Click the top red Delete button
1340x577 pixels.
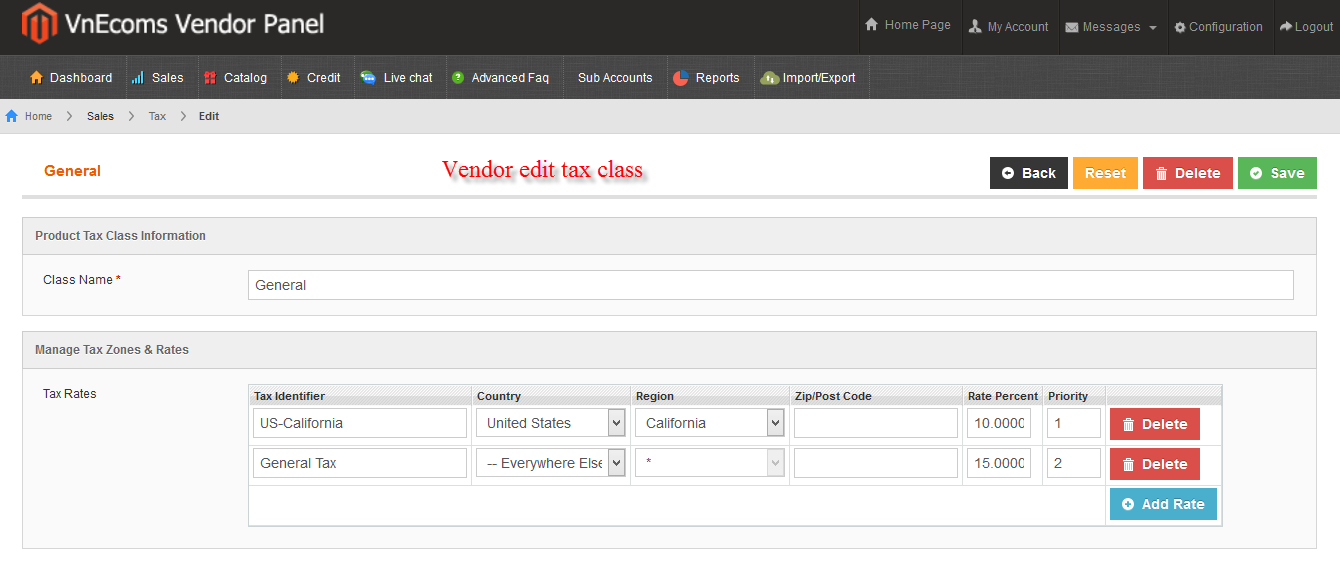(x=1188, y=173)
